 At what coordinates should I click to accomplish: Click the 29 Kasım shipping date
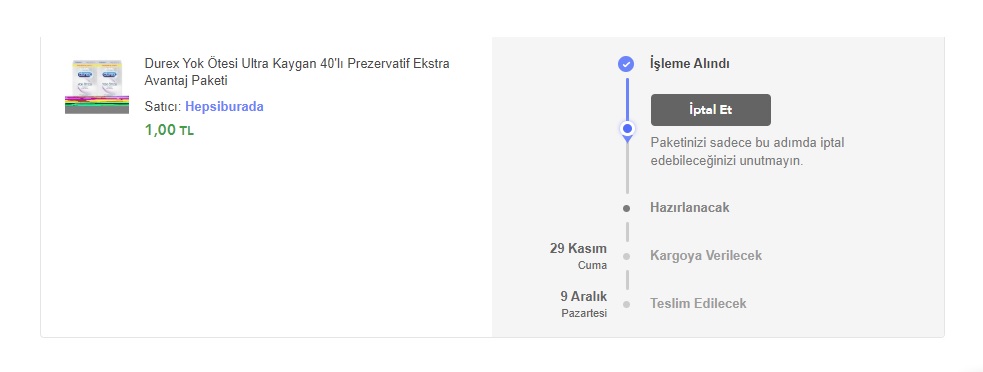tap(578, 248)
